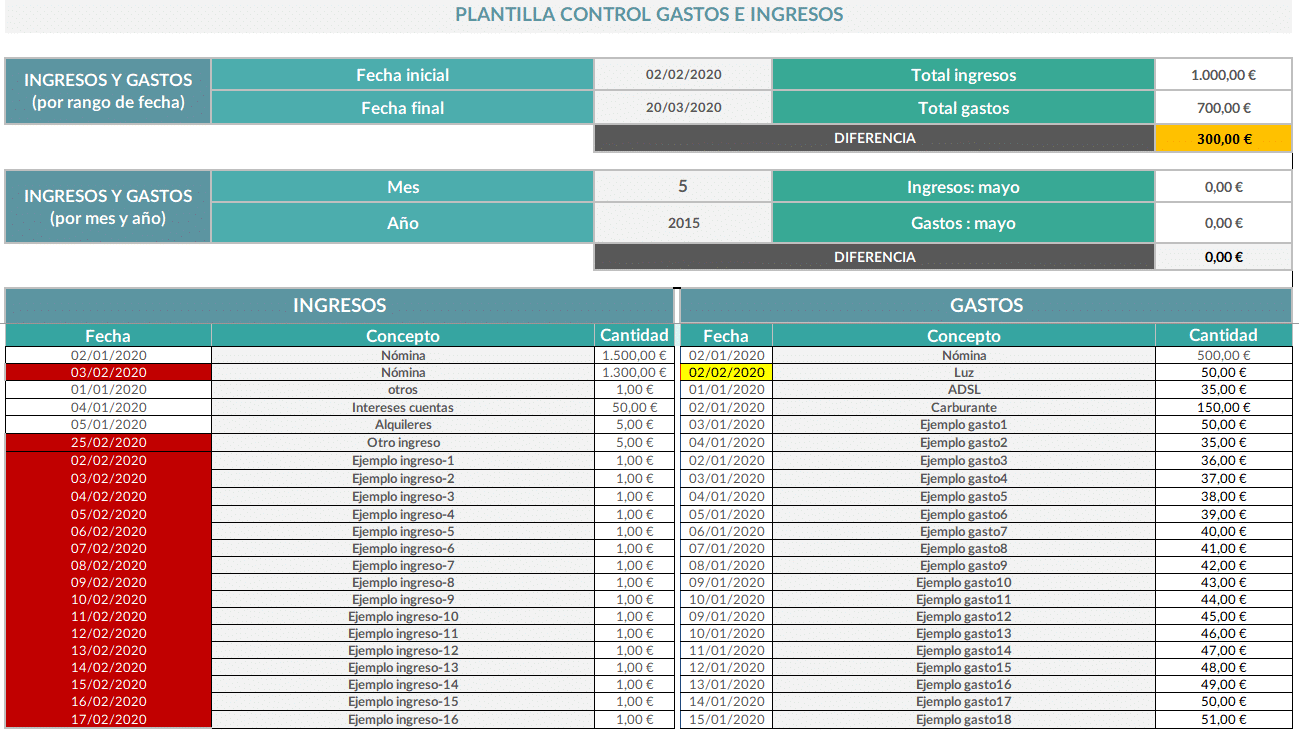Click the Fecha column header under INGRESOS
The height and width of the screenshot is (731, 1299).
pyautogui.click(x=108, y=335)
